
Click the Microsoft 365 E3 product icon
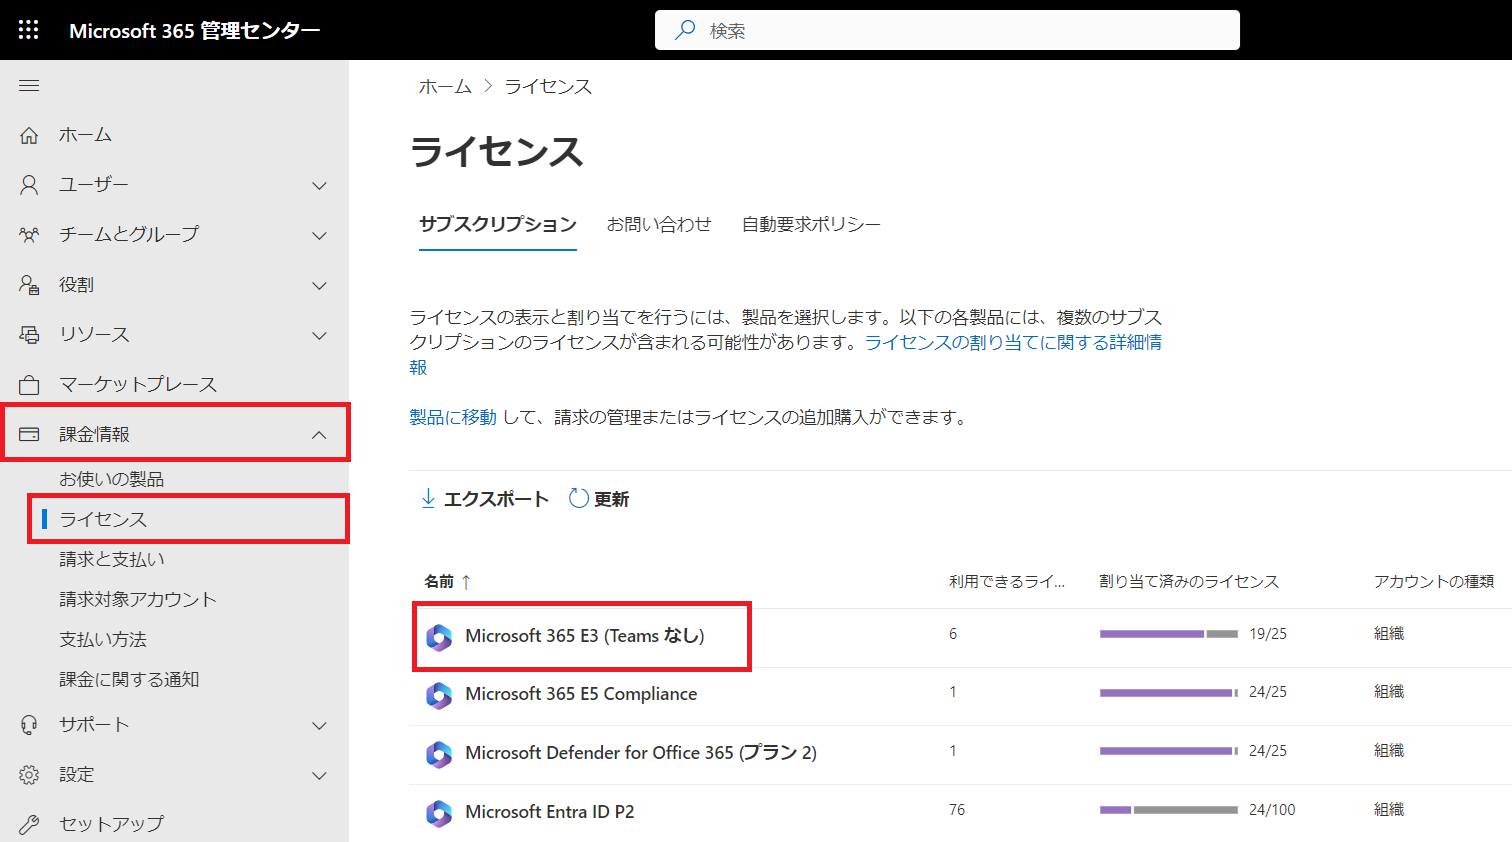(439, 637)
